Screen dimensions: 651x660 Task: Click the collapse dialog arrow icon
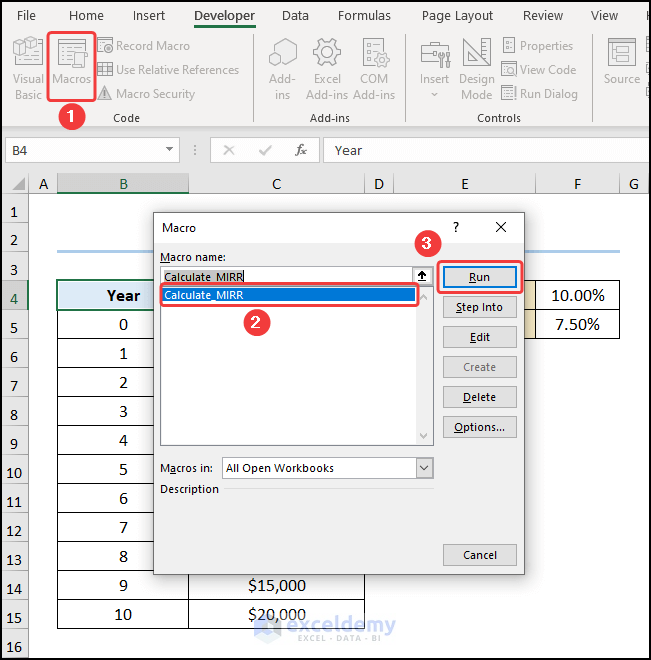coord(422,276)
